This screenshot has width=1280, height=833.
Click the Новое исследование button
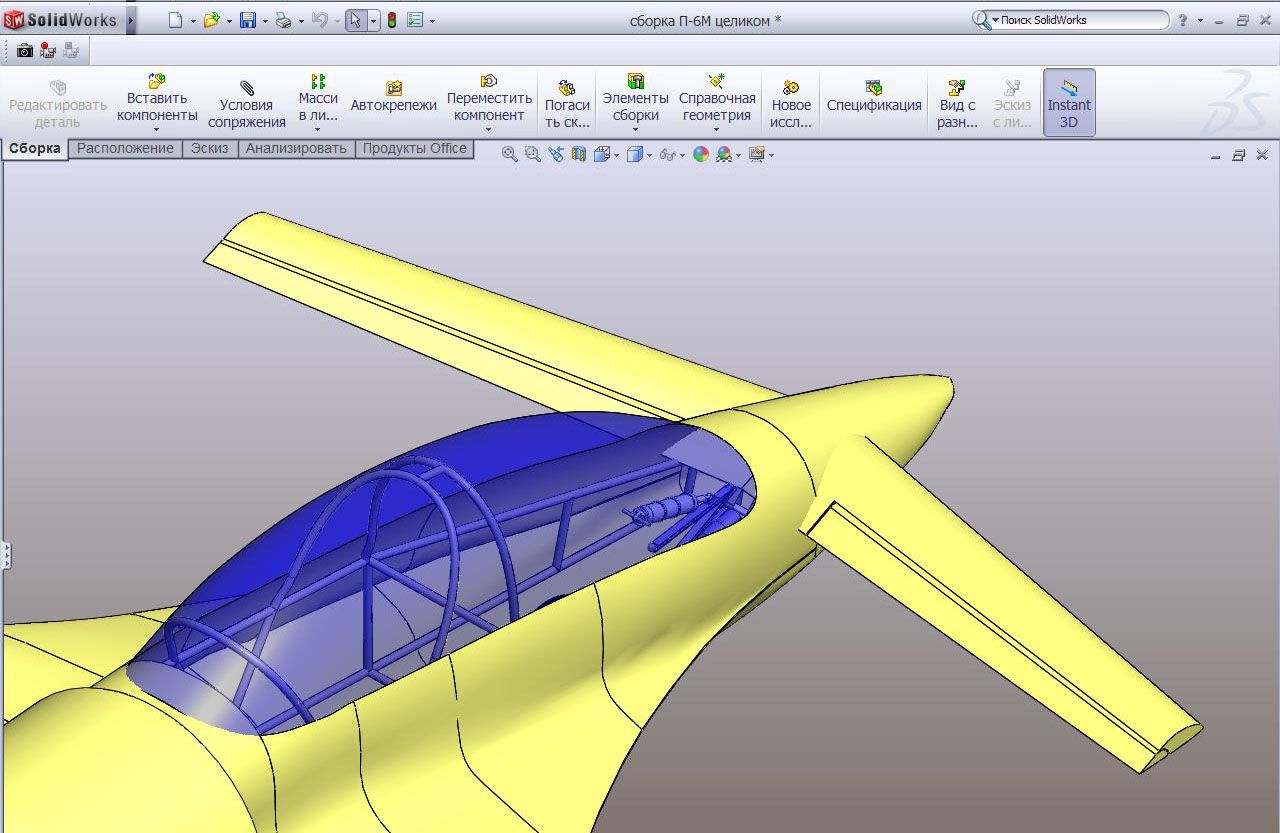click(790, 104)
